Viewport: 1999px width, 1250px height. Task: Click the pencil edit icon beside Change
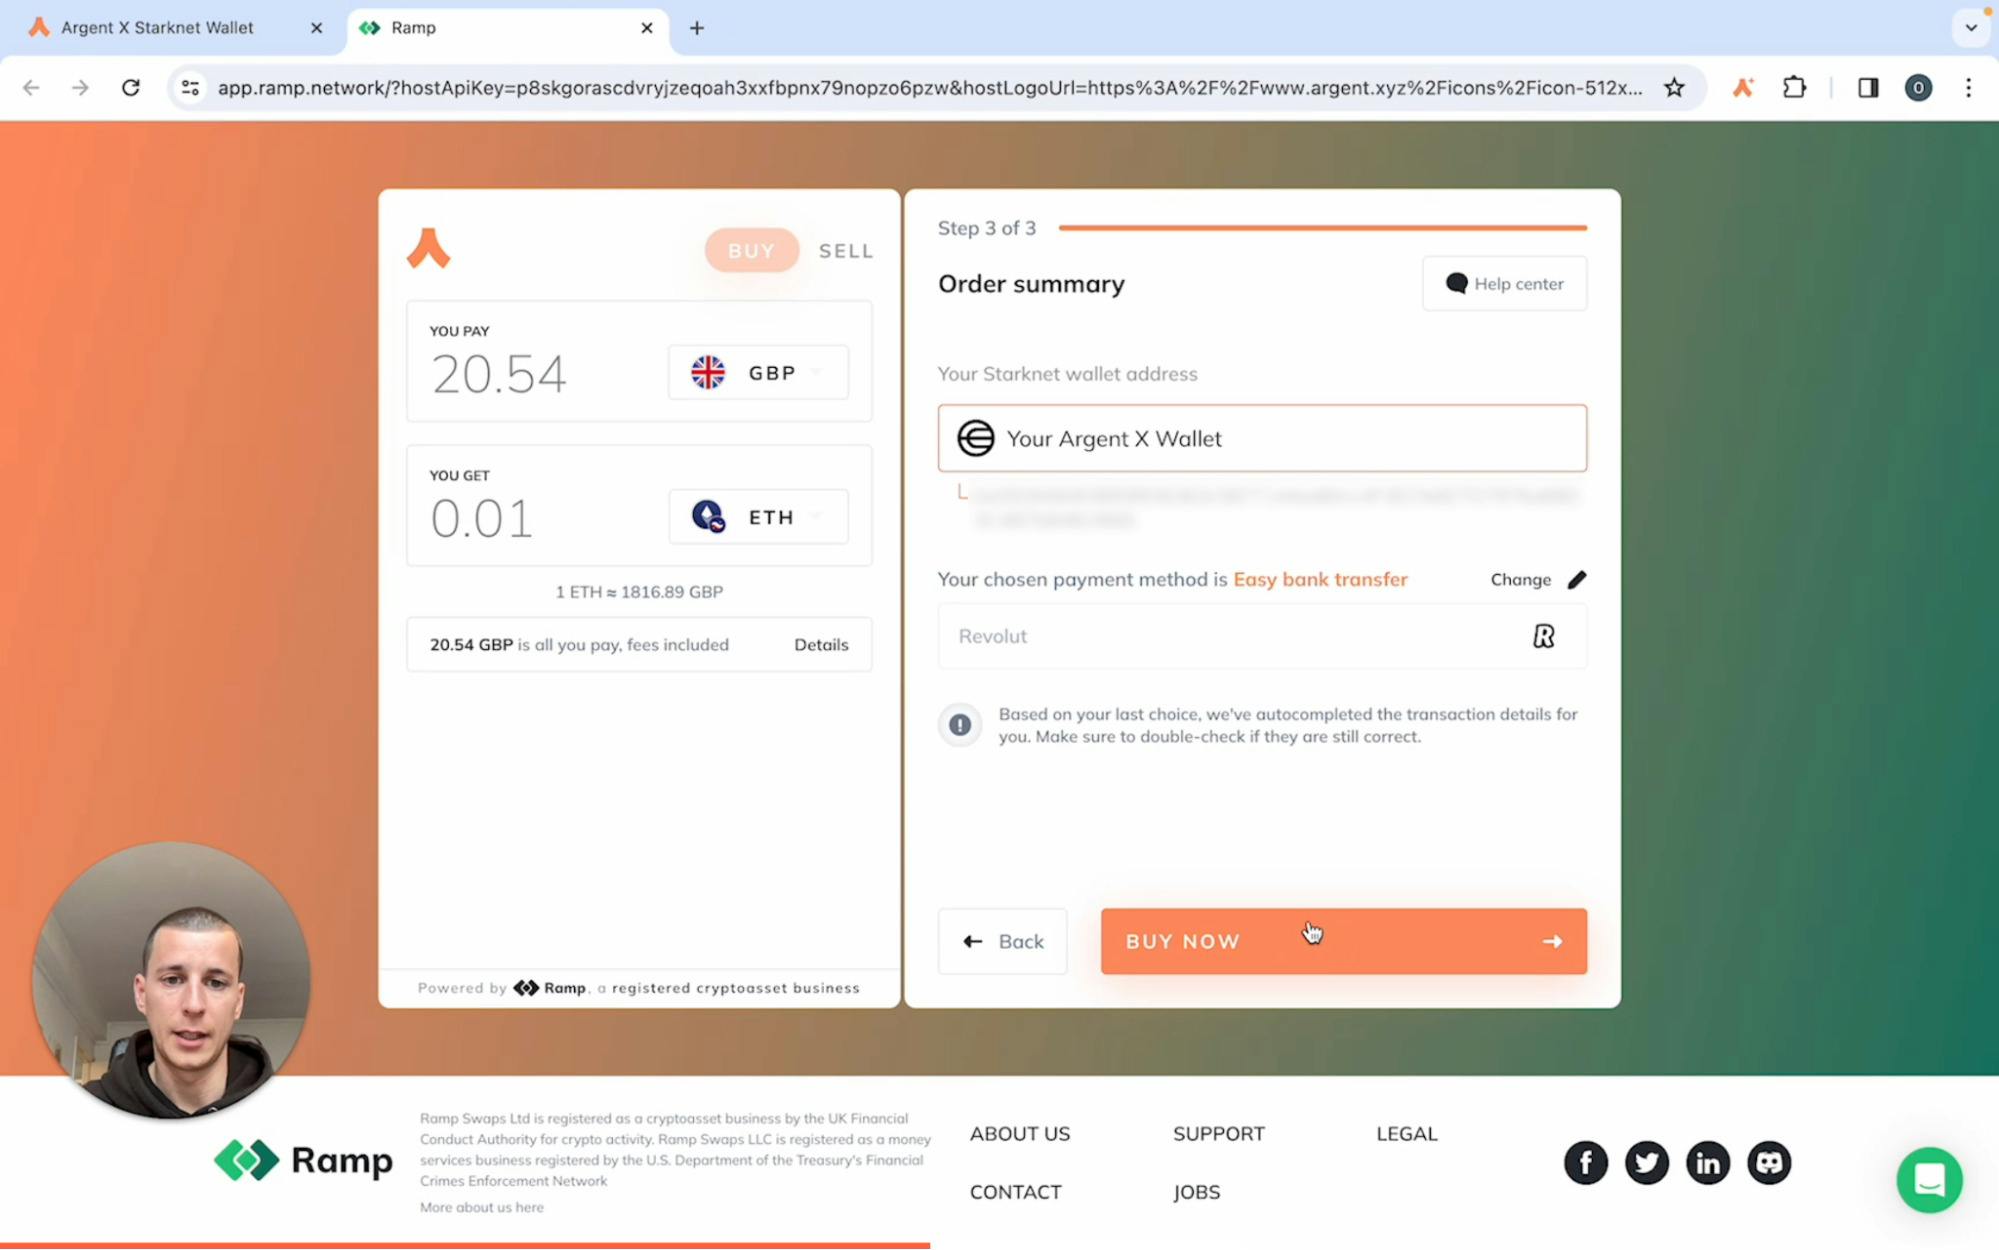[x=1577, y=580]
